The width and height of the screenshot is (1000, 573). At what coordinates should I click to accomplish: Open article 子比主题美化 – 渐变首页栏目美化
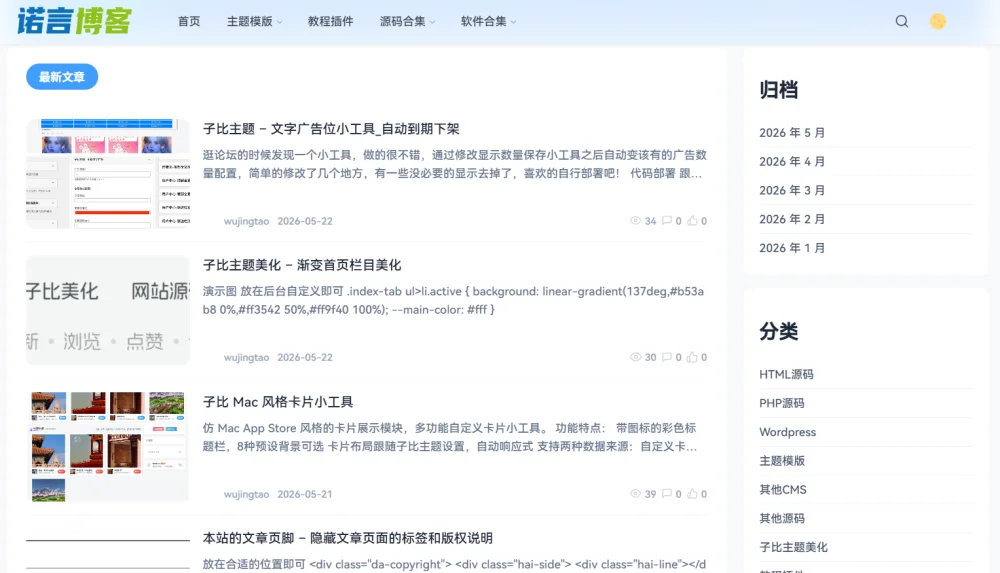[x=302, y=265]
